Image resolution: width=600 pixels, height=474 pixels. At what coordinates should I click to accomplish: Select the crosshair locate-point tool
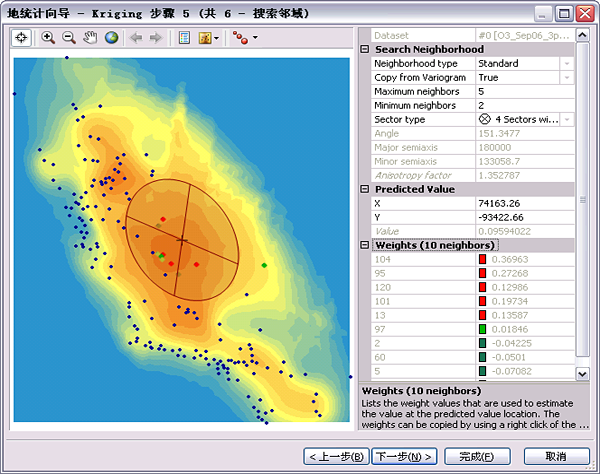point(22,38)
